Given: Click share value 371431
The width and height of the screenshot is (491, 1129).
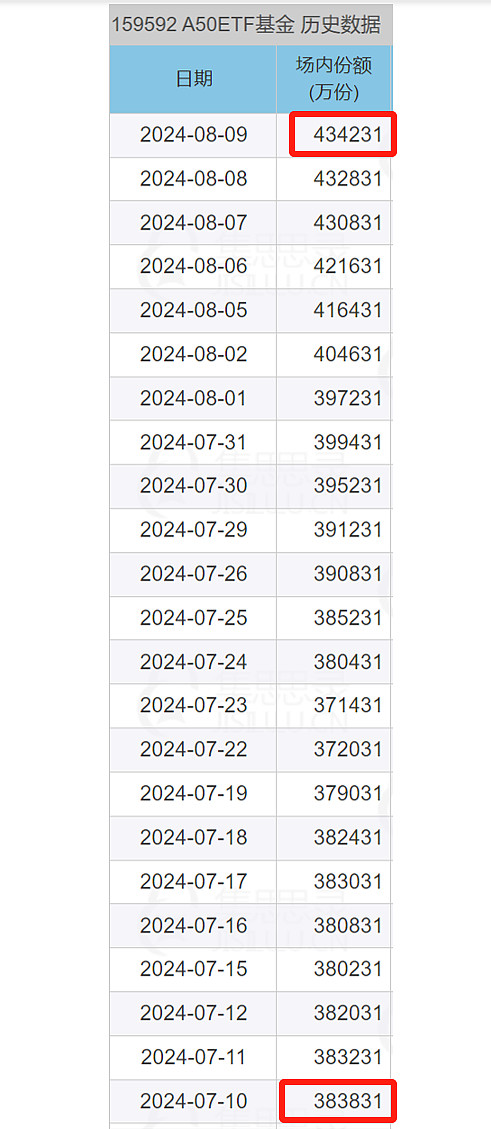Looking at the screenshot, I should click(348, 706).
